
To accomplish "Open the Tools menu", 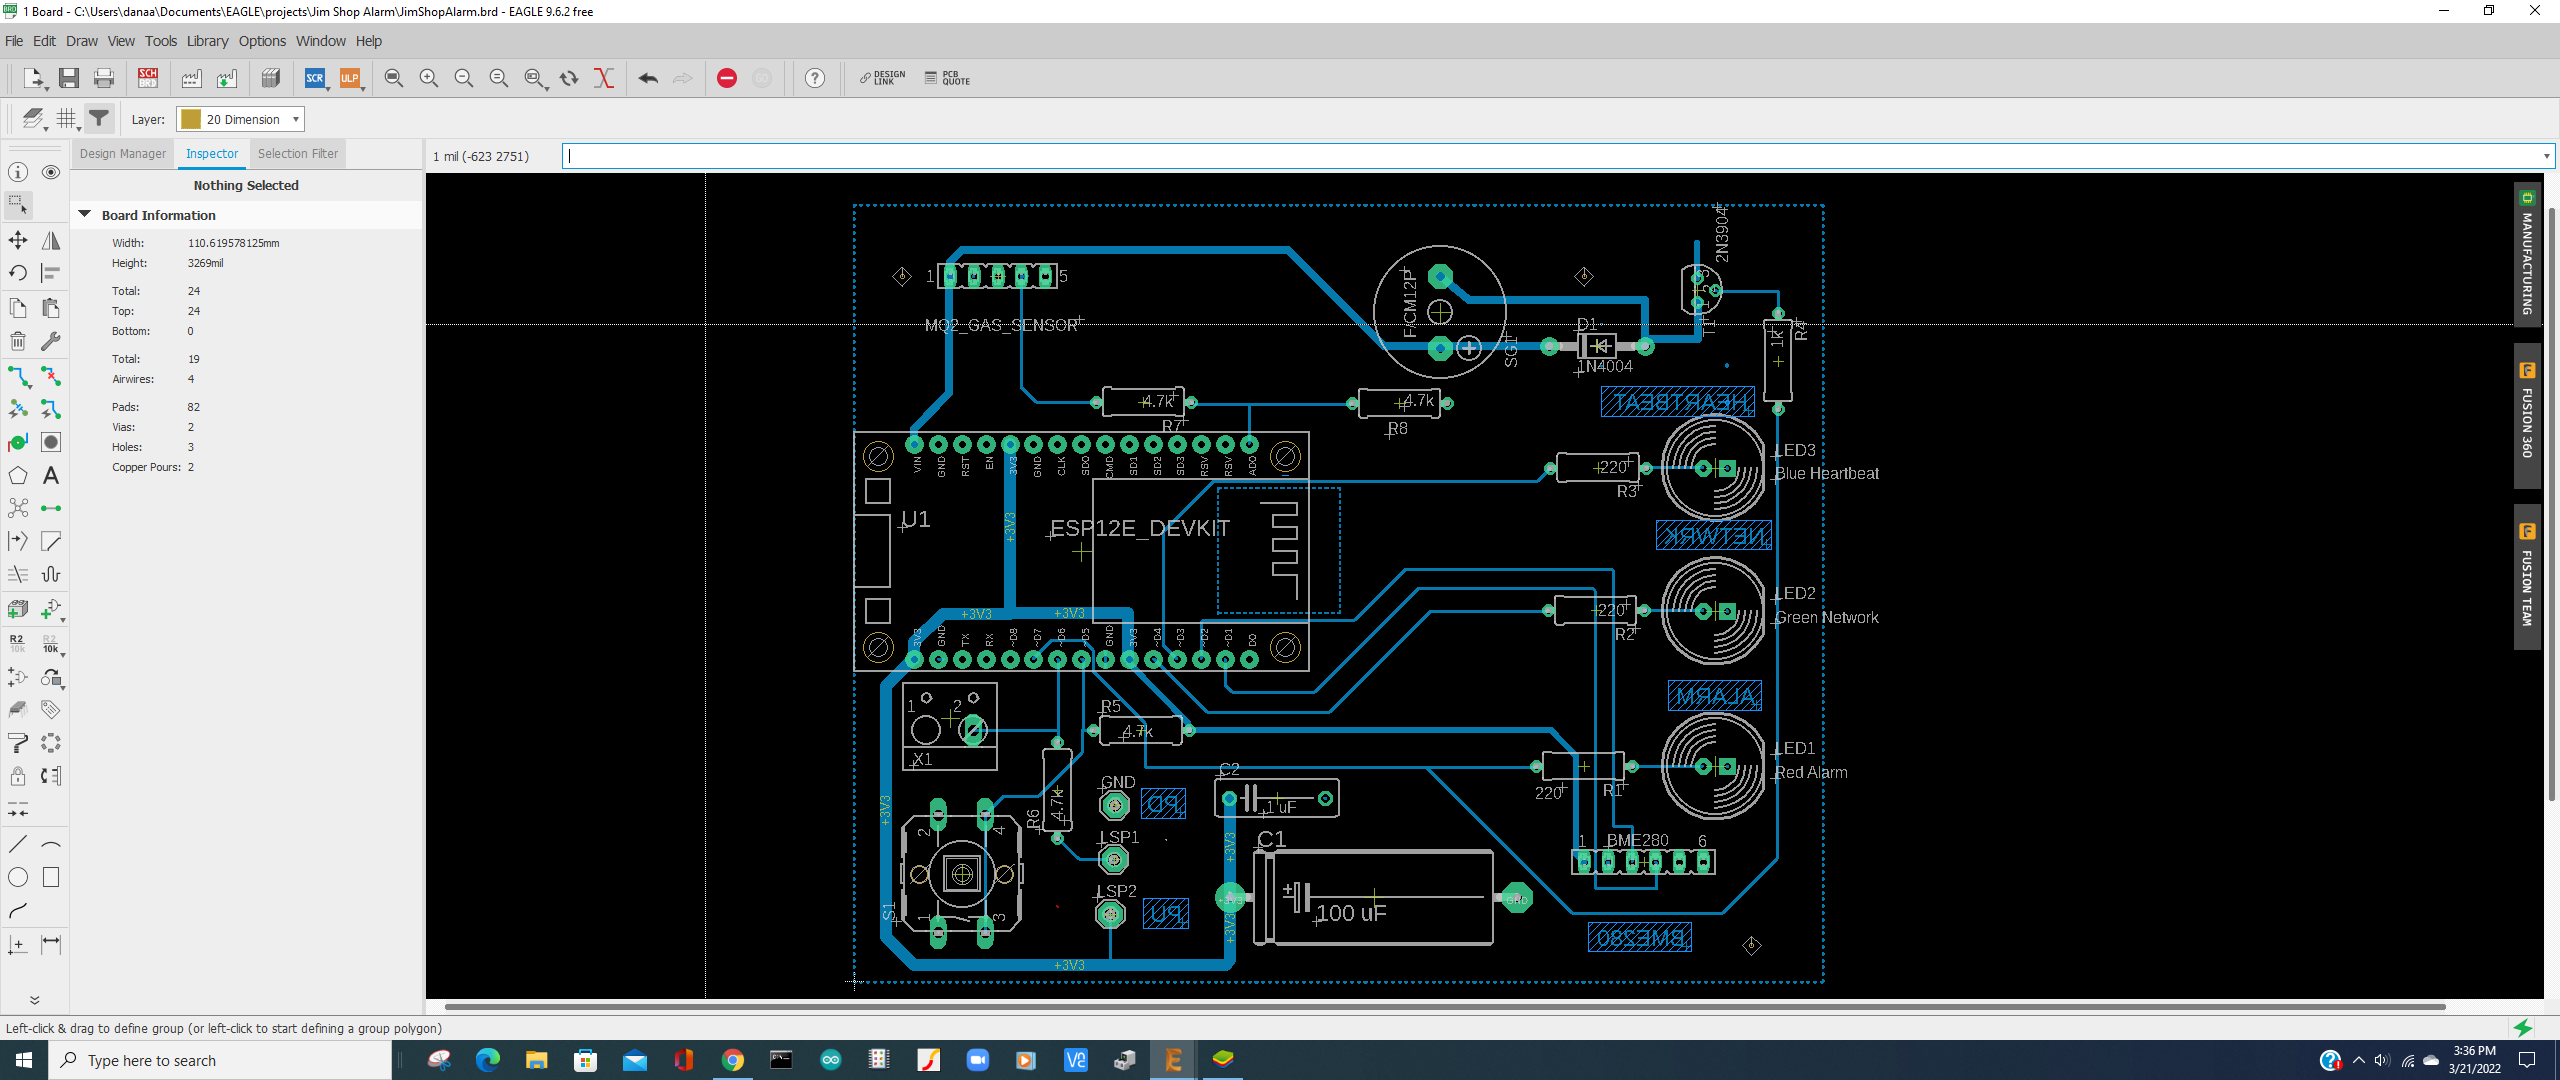I will (161, 41).
